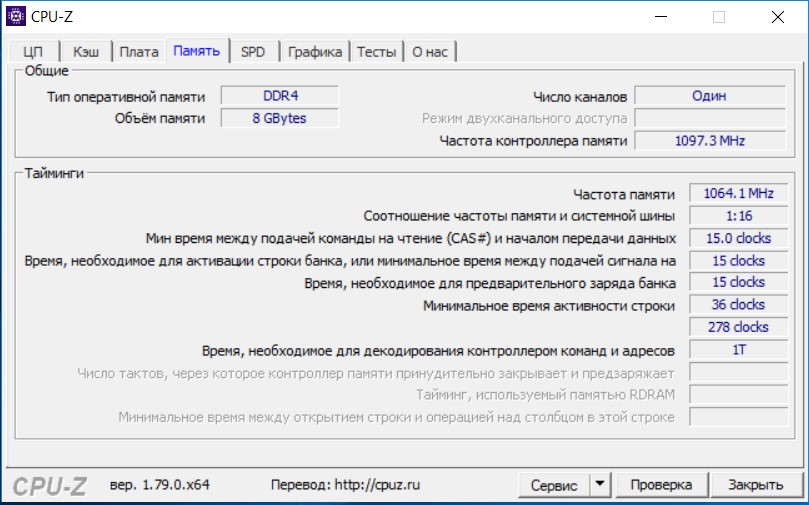Select the 15.0 clocks CAS value
809x505 pixels.
point(739,238)
